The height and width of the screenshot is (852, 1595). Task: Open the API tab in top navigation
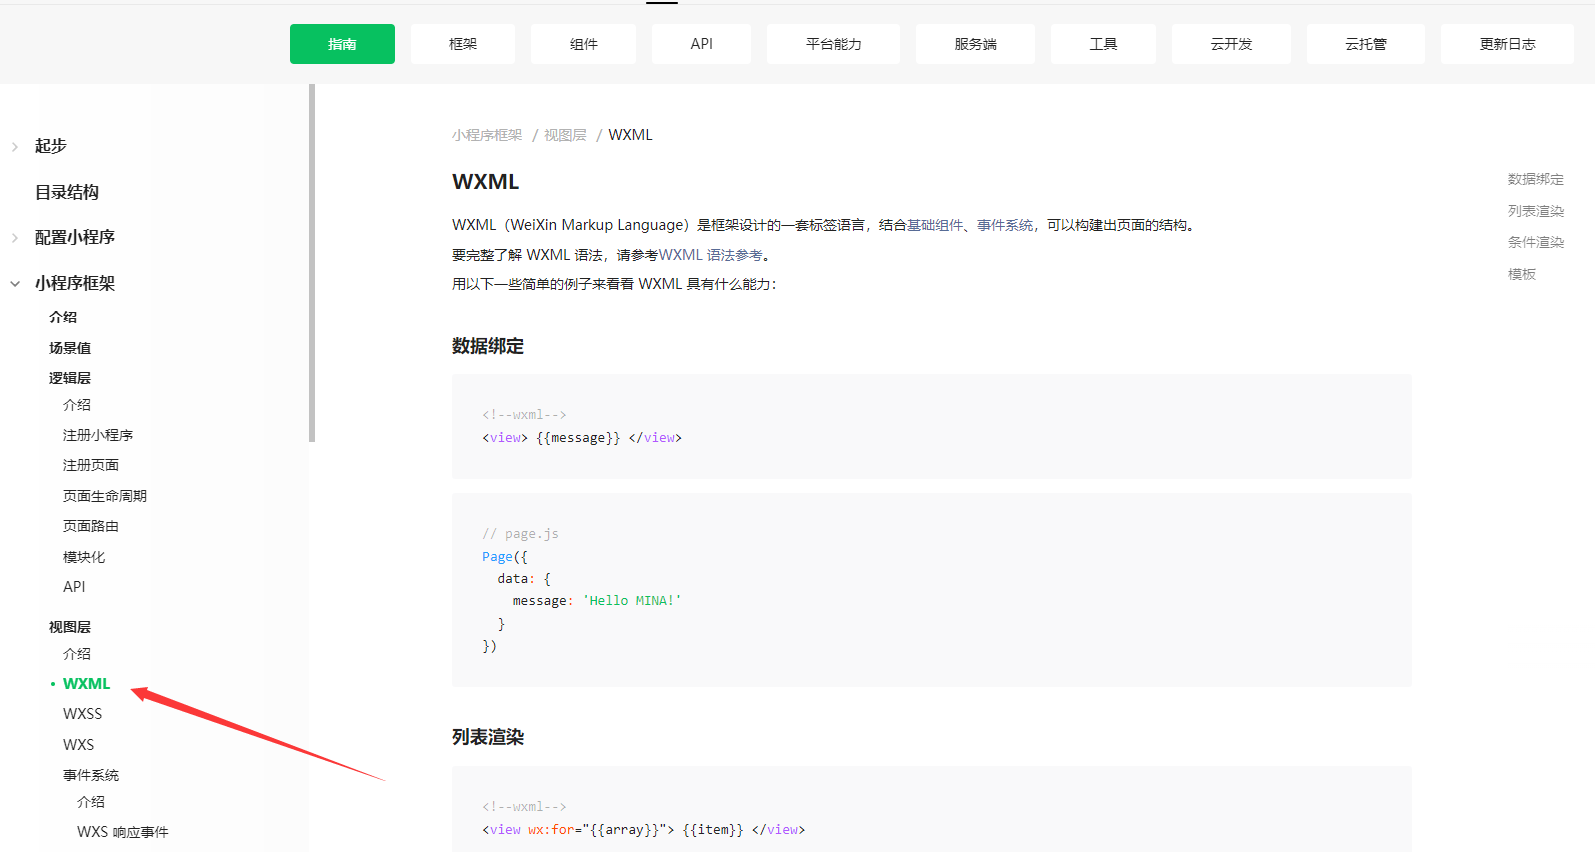701,44
